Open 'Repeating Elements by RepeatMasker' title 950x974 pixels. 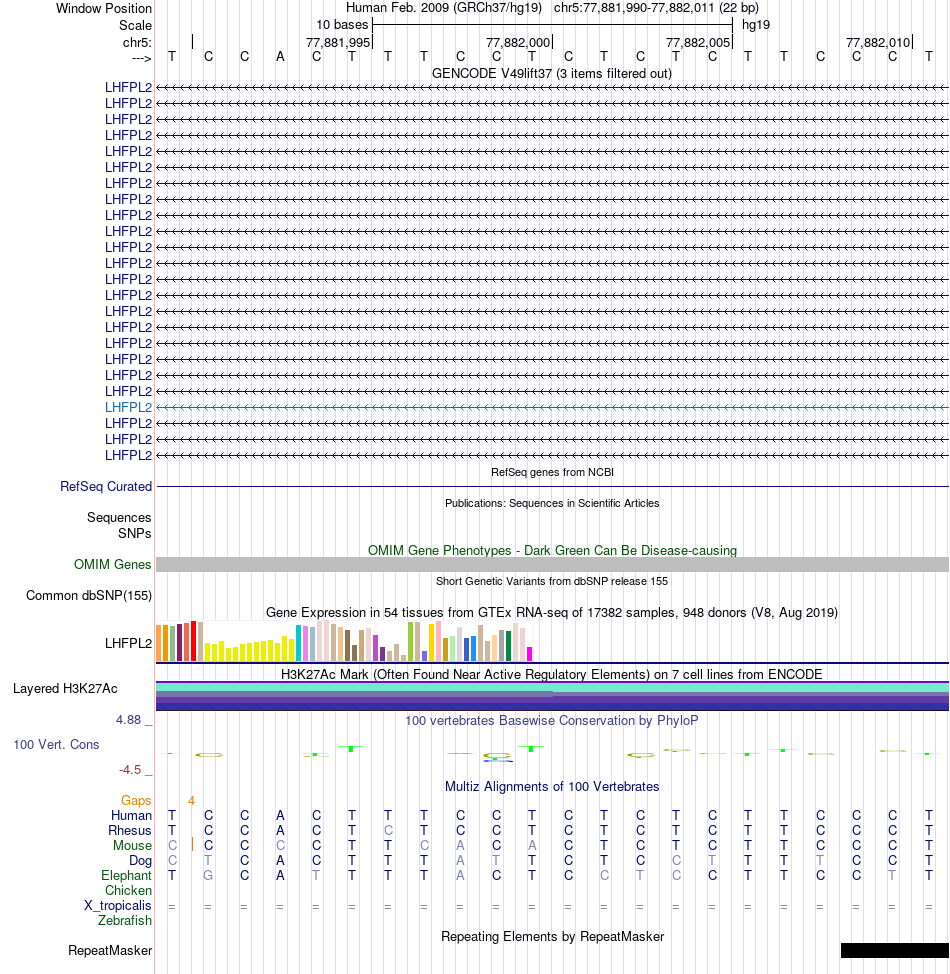pos(552,937)
